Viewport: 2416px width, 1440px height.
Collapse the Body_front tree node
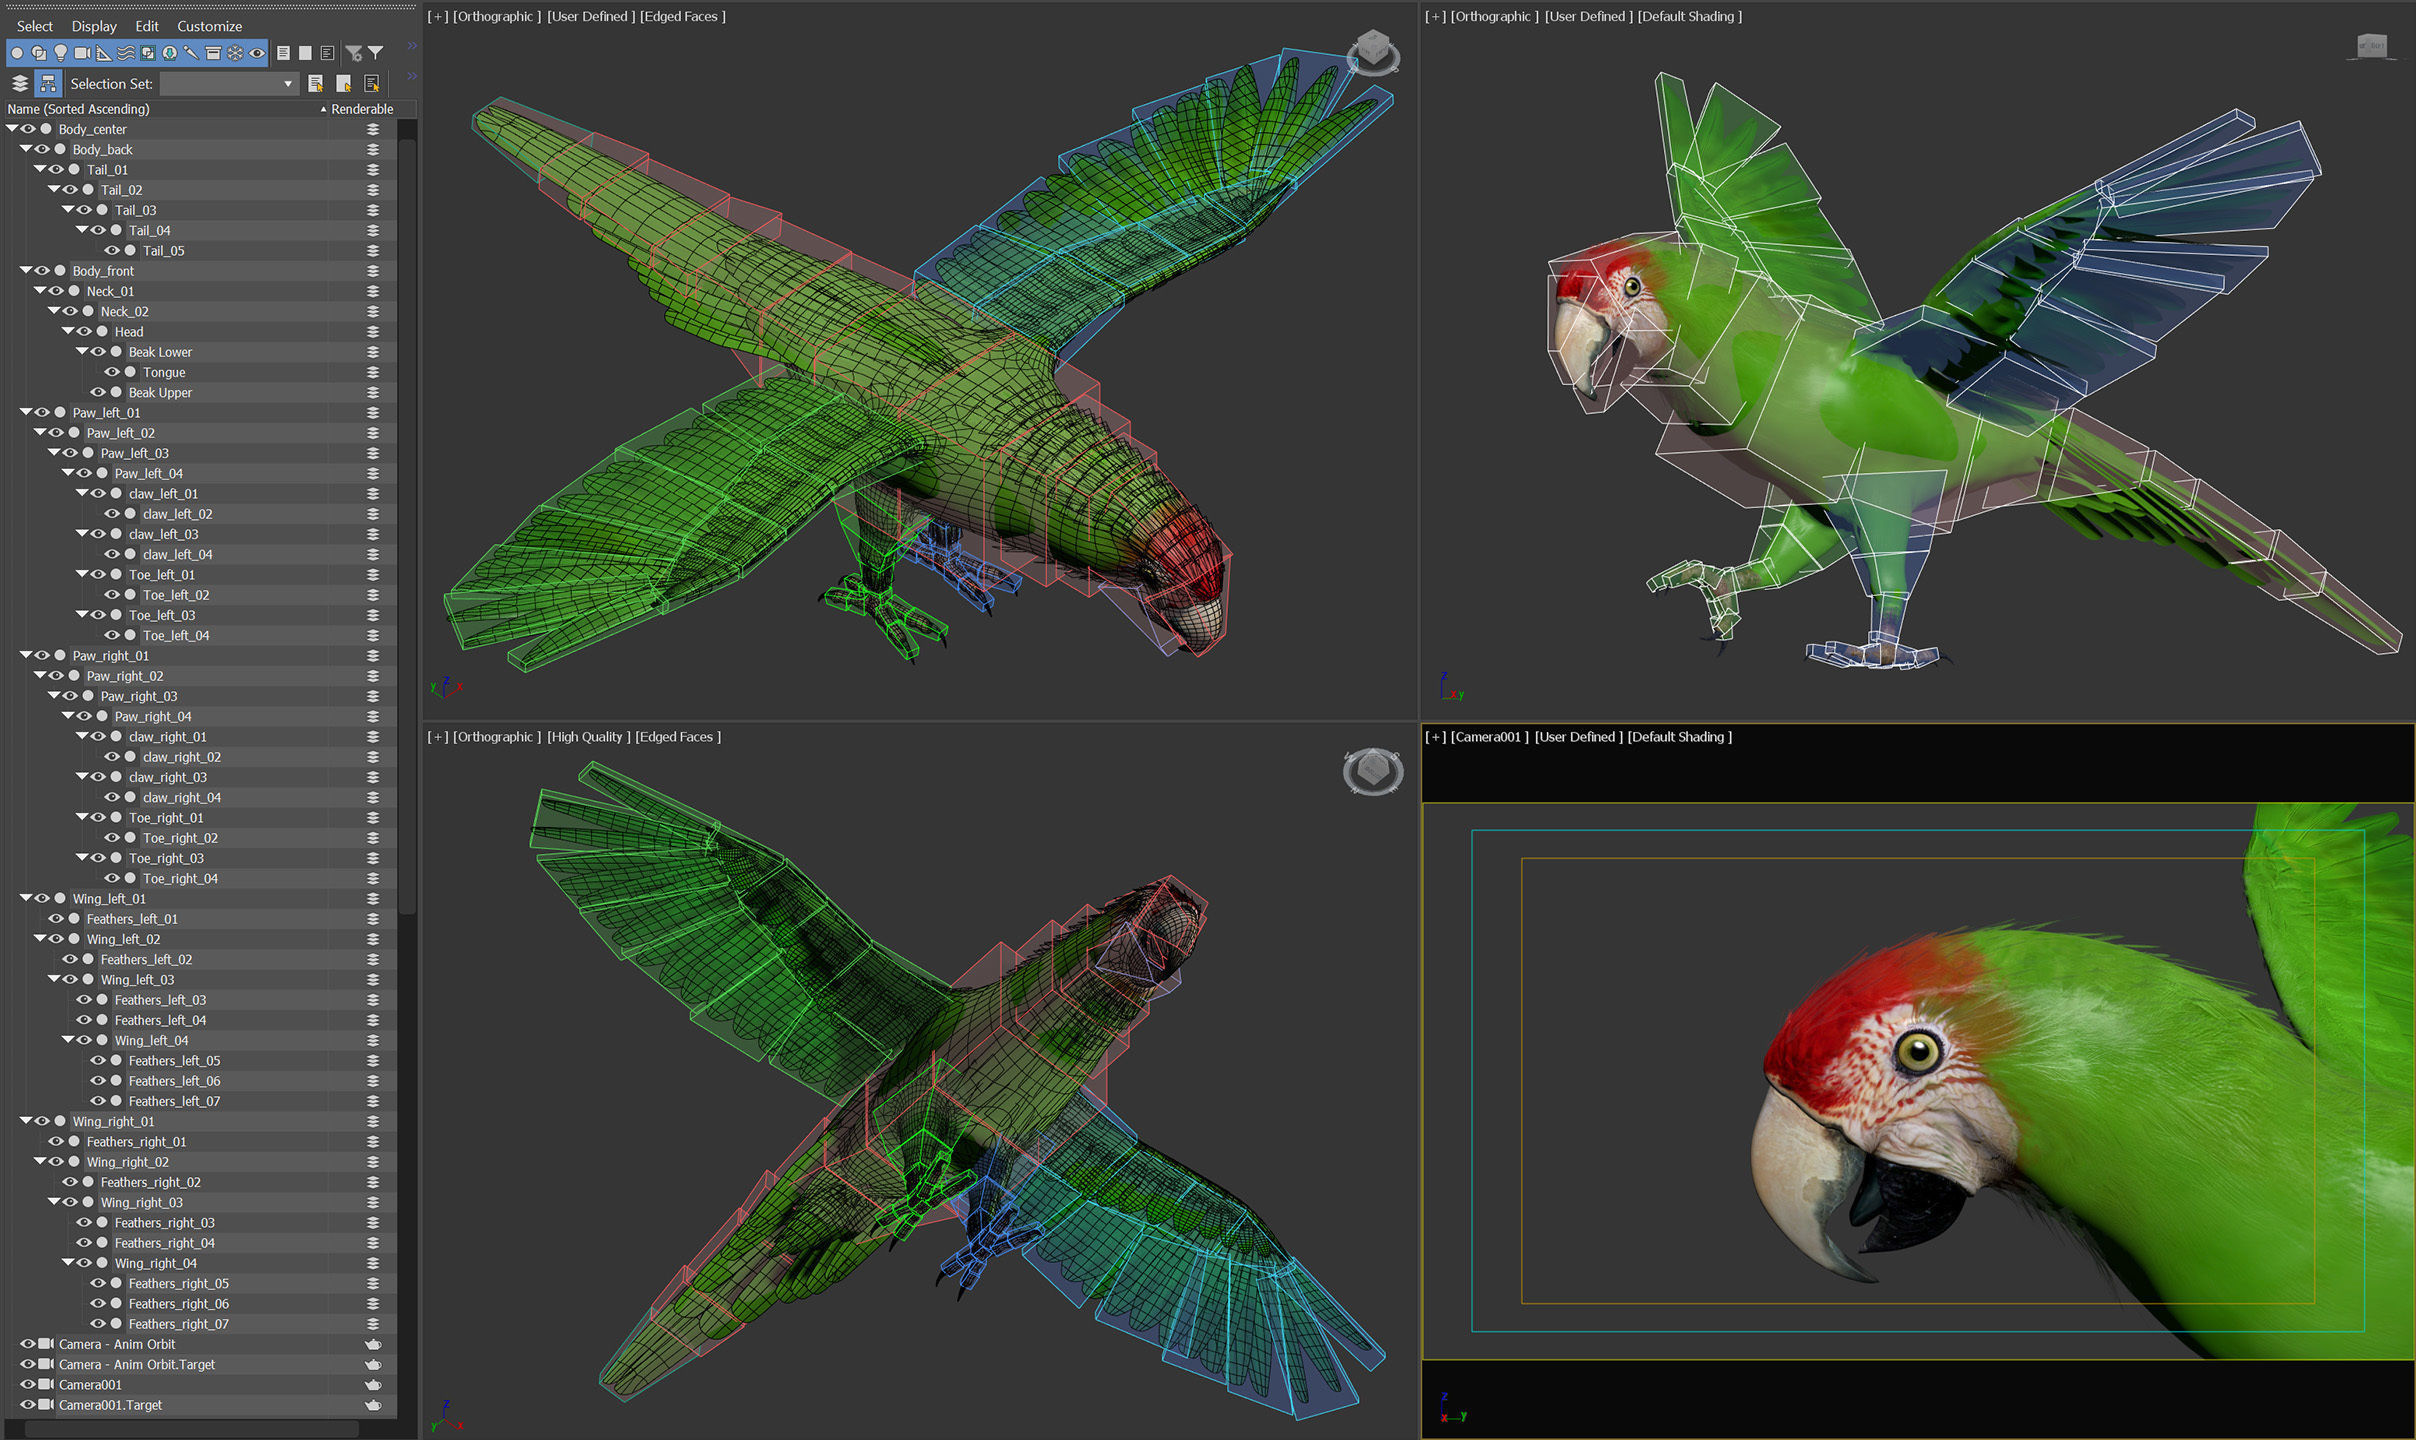[26, 270]
